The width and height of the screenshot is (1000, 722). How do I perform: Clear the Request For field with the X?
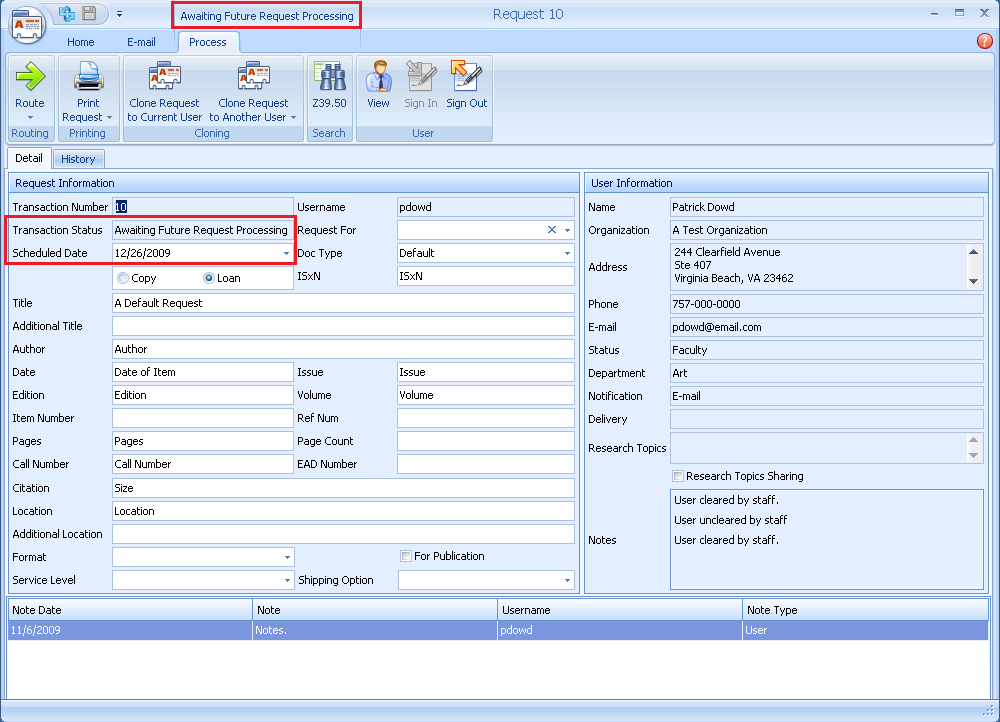(550, 230)
